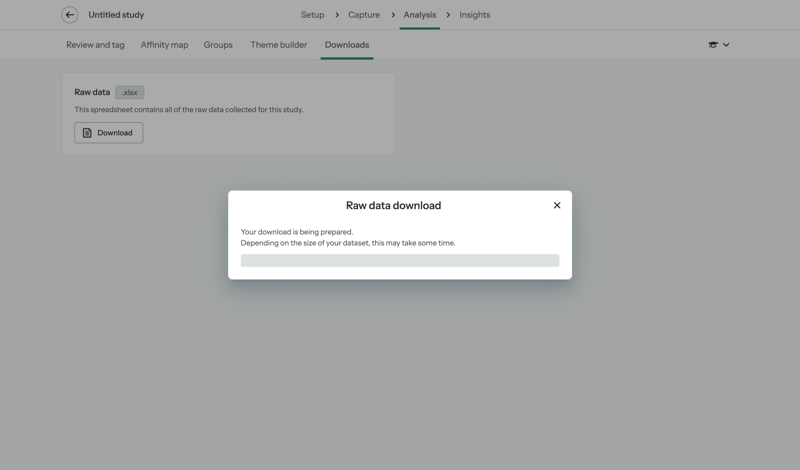Click the Untitled study title
The image size is (800, 470).
coord(116,15)
